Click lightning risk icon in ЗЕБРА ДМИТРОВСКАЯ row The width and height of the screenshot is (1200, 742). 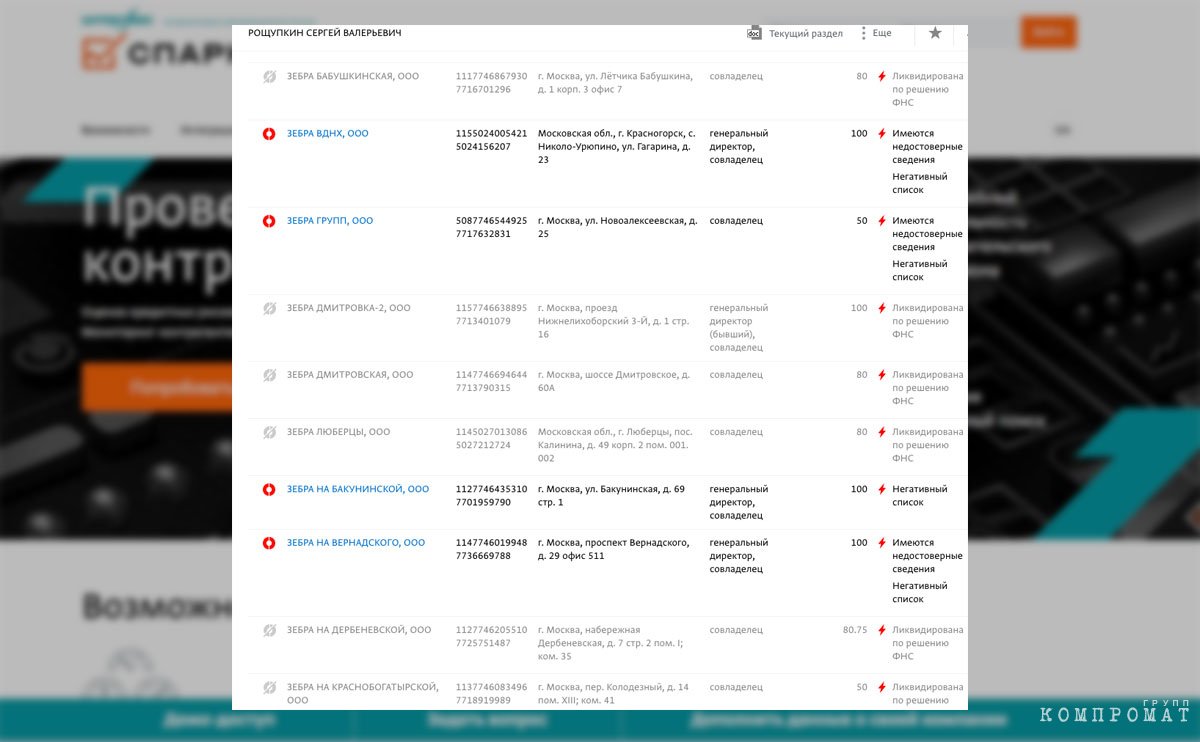point(881,375)
